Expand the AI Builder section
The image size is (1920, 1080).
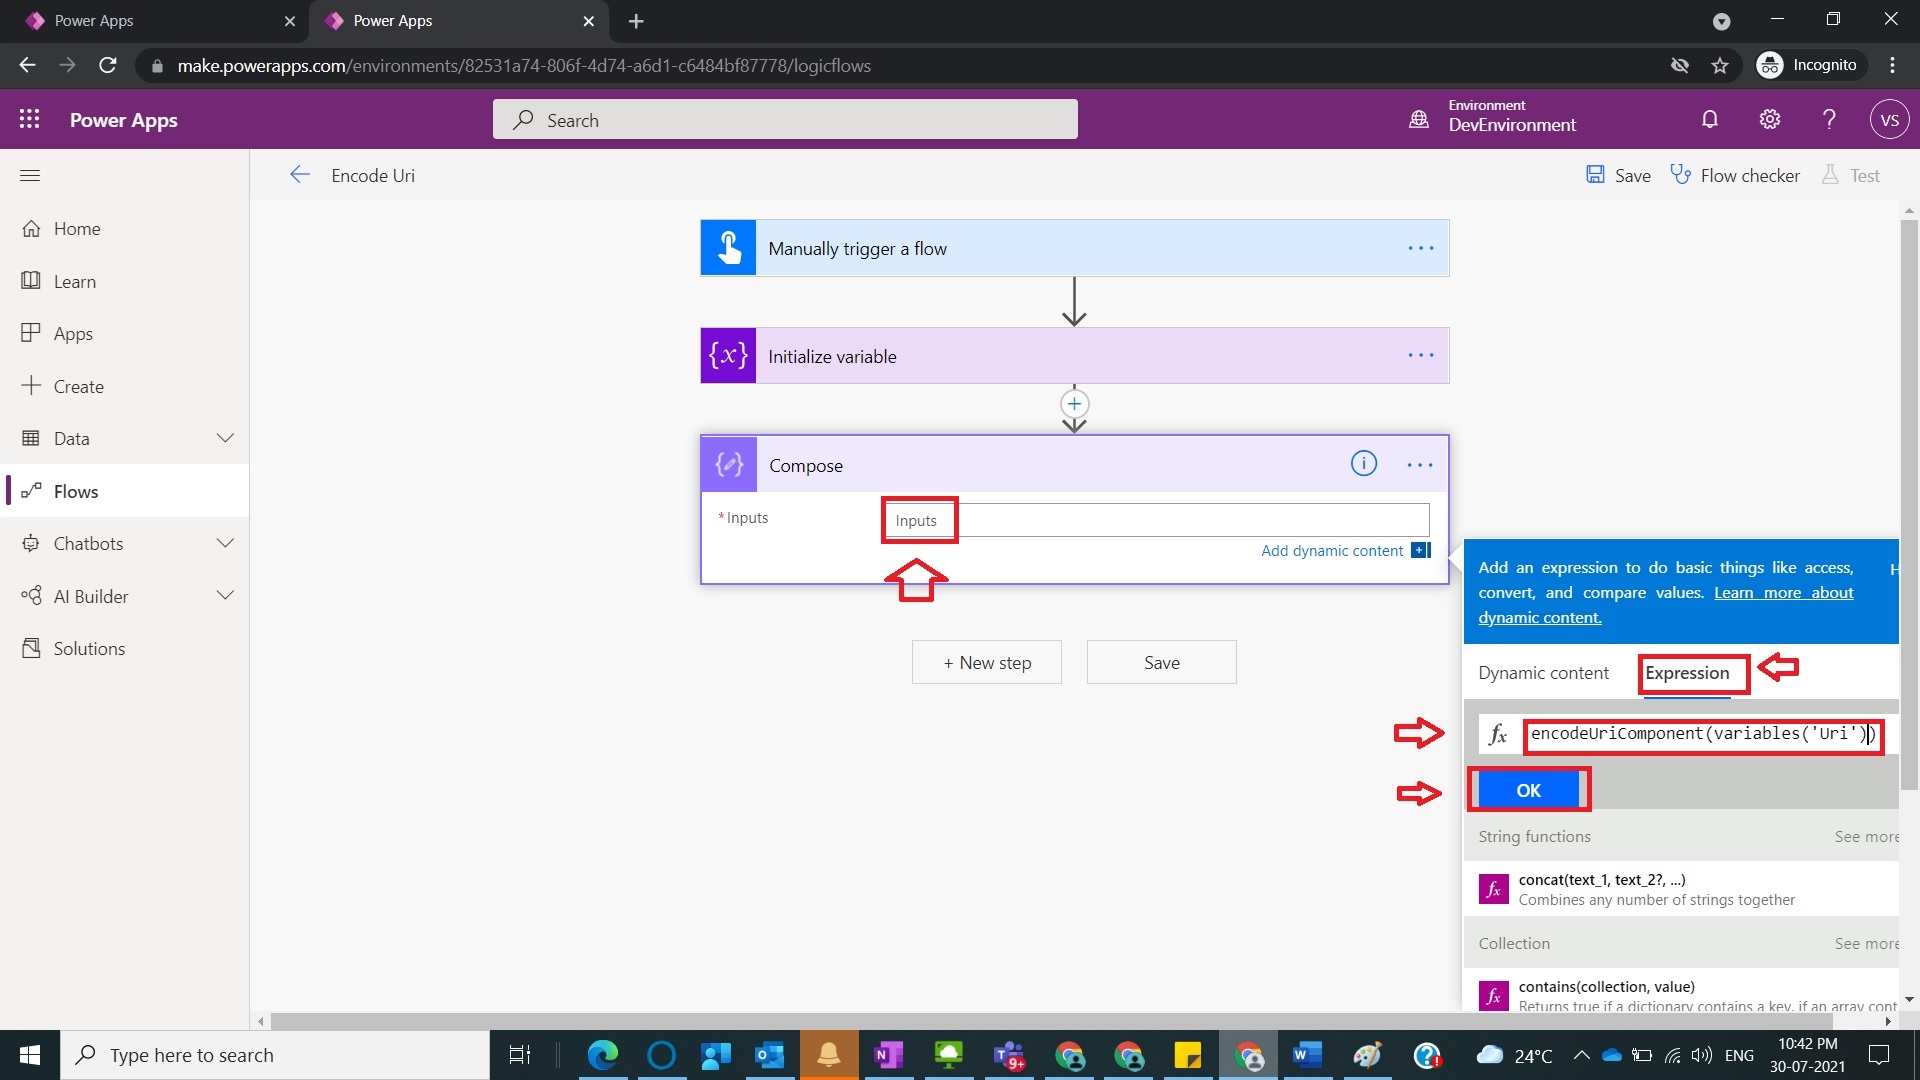tap(226, 595)
